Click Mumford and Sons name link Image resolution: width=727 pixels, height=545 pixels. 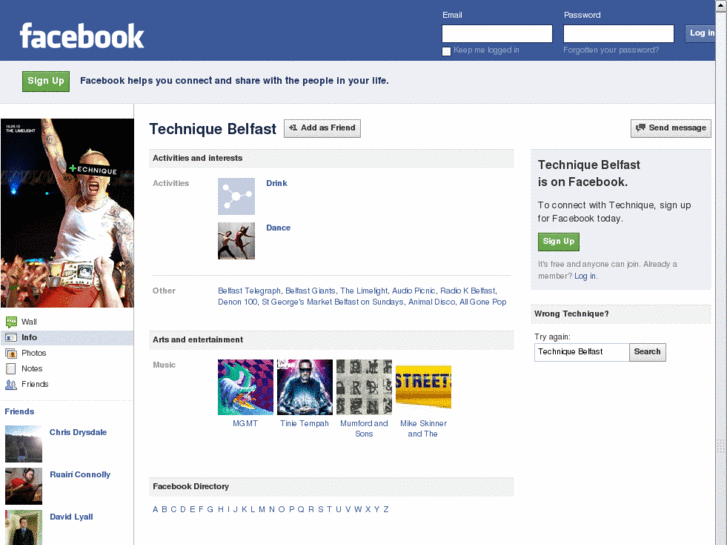(x=364, y=429)
